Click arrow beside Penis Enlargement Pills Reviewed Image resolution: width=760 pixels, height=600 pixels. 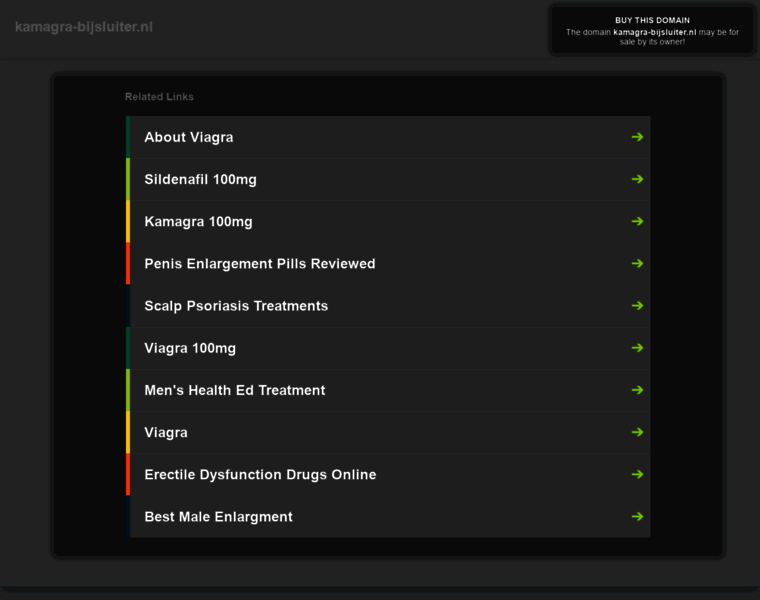[637, 264]
